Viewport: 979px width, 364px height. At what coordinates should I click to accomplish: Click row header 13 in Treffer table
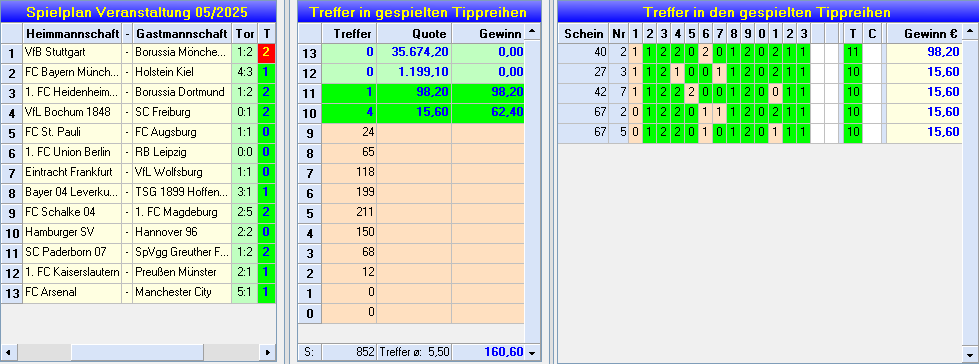(309, 53)
